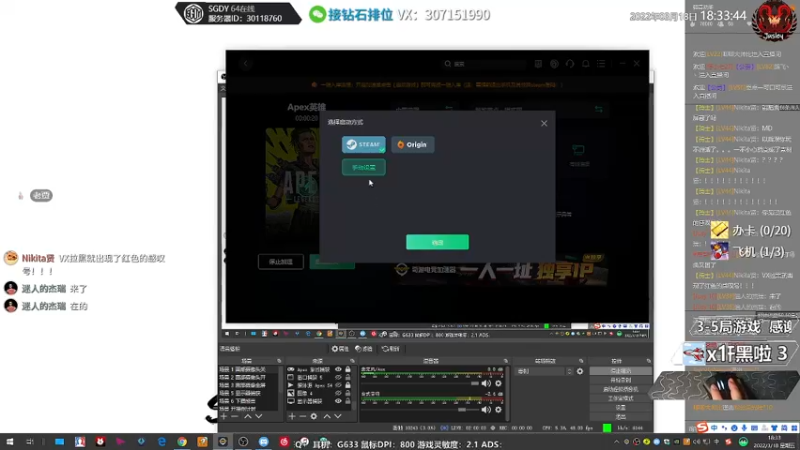Select the Origin launch option
This screenshot has width=800, height=450.
[x=412, y=144]
